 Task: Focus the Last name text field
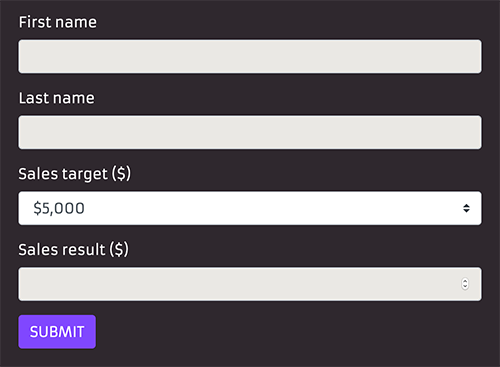click(x=250, y=132)
